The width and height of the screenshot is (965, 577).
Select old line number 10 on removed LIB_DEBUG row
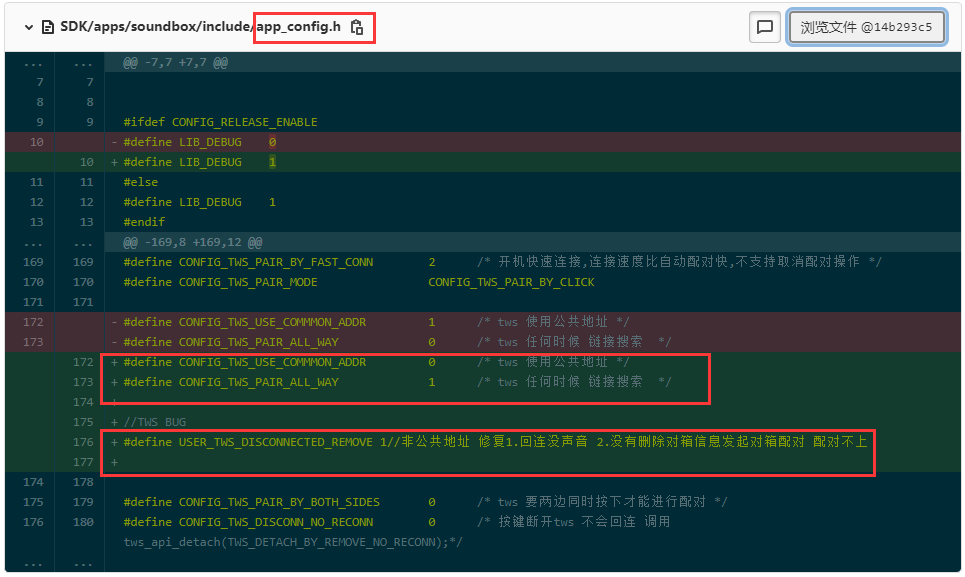pyautogui.click(x=36, y=142)
